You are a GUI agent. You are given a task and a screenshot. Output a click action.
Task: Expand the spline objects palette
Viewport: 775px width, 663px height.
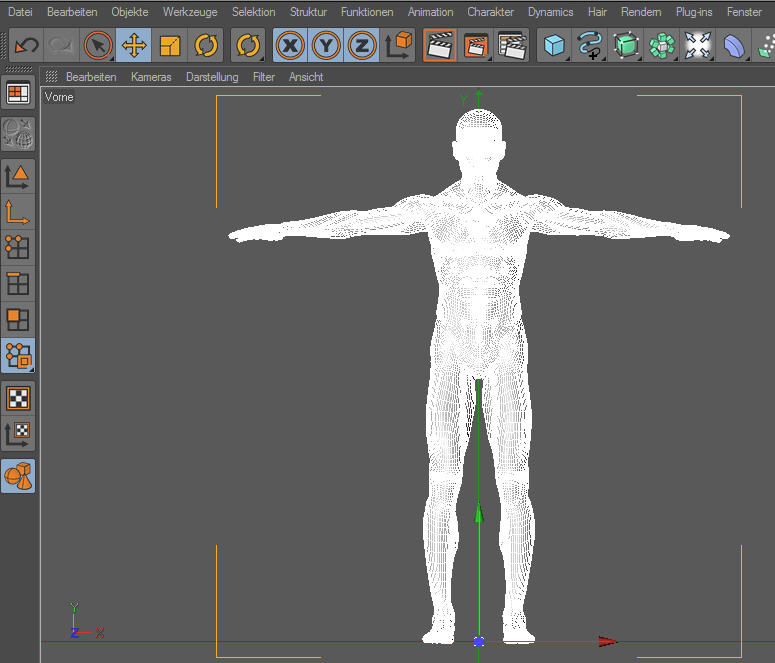coord(590,46)
